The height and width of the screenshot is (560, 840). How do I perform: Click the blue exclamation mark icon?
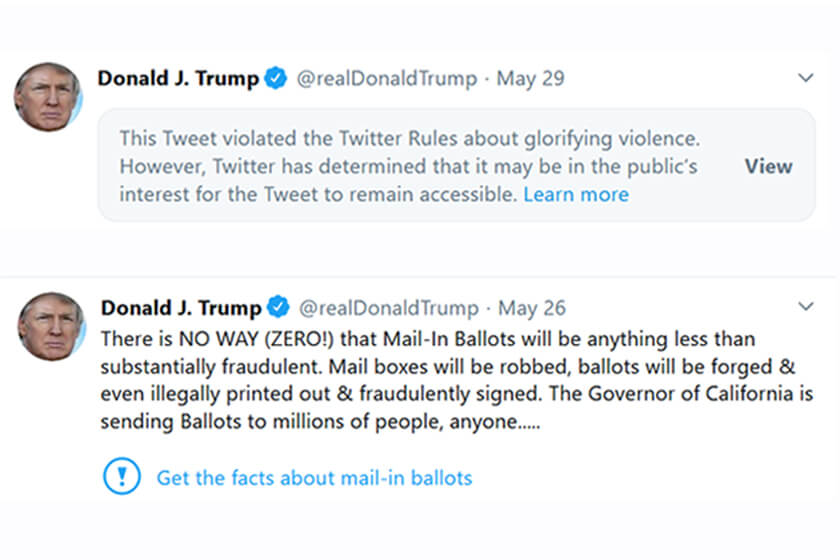pos(122,477)
